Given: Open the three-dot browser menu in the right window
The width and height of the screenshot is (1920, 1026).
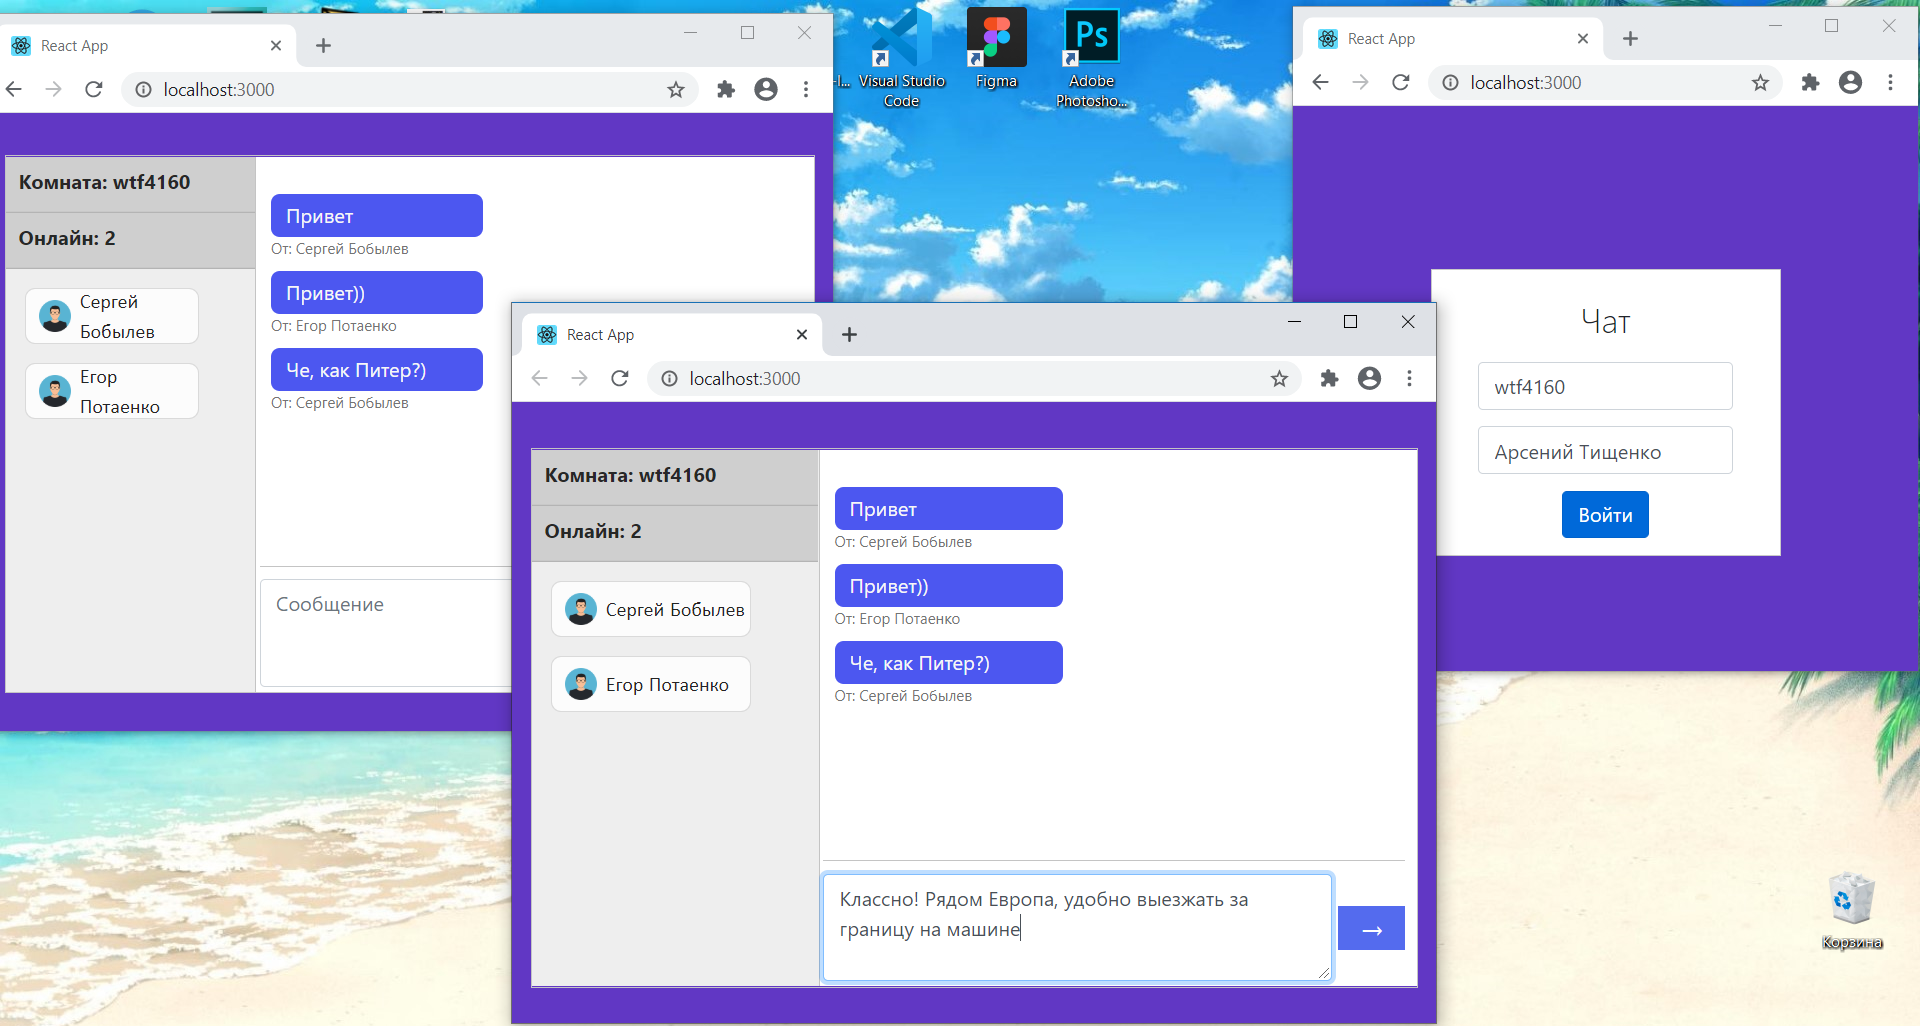Looking at the screenshot, I should [1891, 83].
